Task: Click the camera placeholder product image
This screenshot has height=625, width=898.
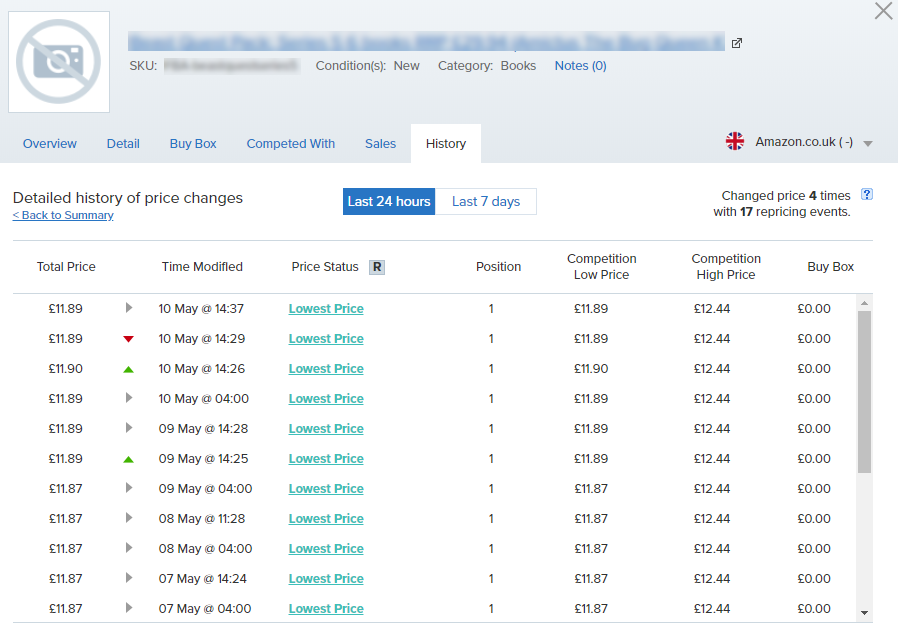Action: [58, 62]
